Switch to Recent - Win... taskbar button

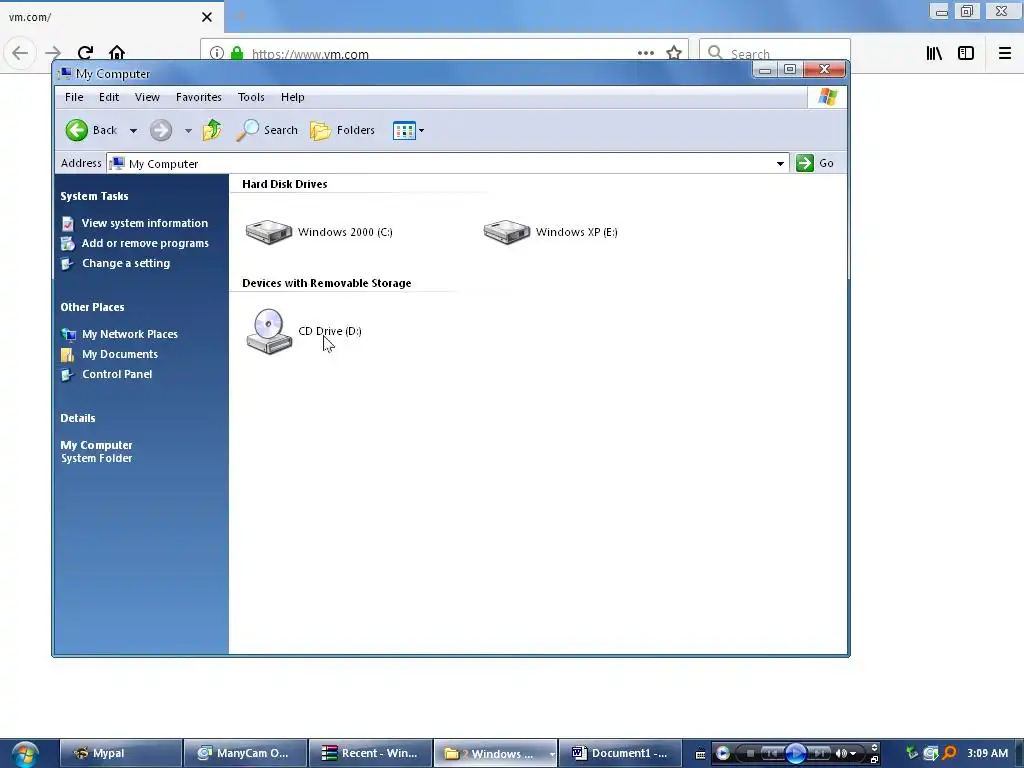pos(370,753)
